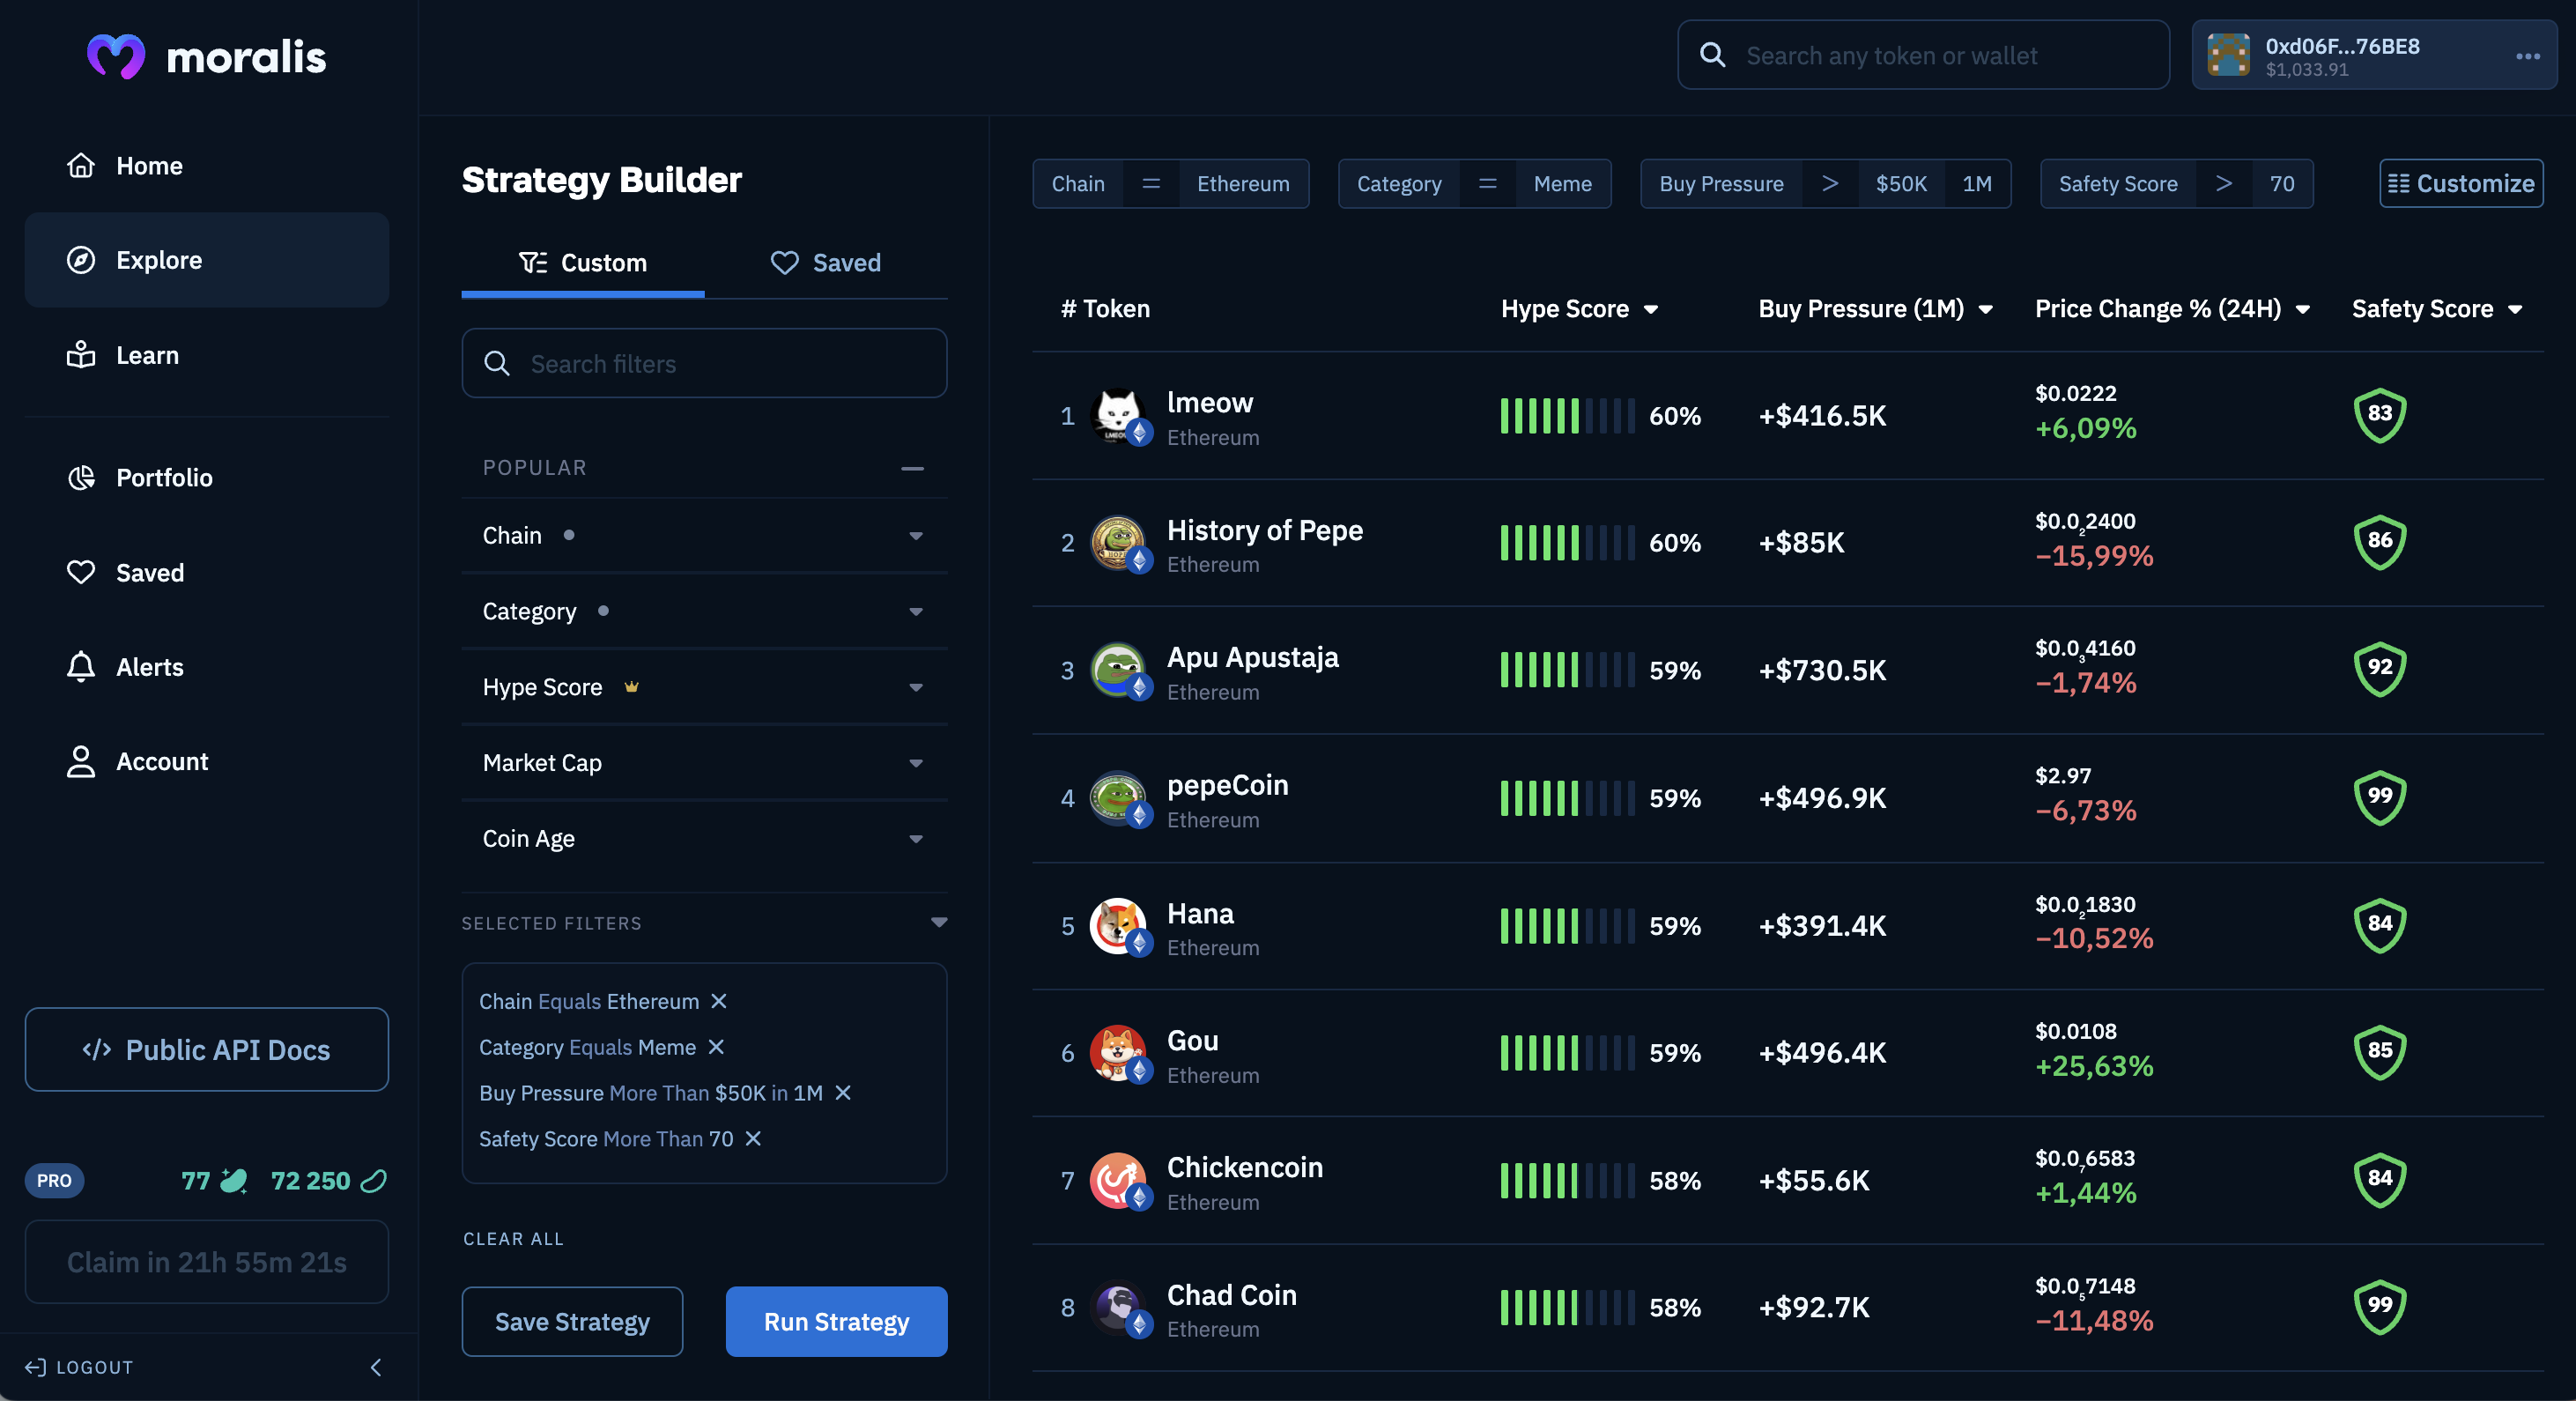Focus the token or wallet search box
Screen dimensions: 2576x1401
1923,55
